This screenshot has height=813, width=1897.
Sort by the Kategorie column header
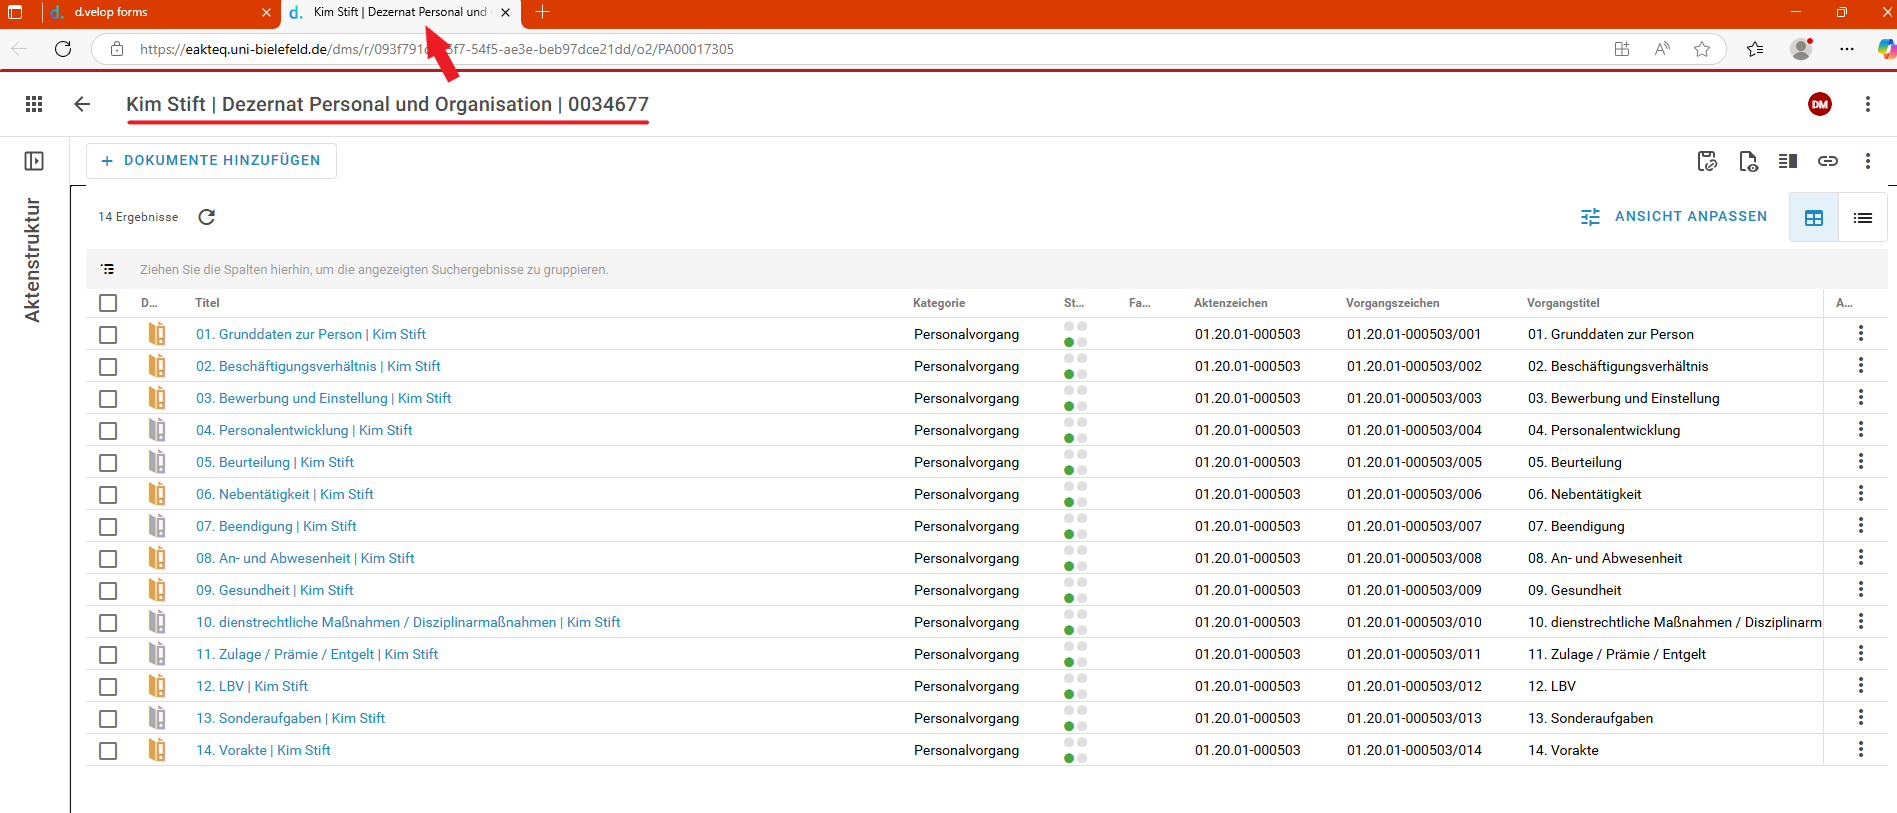pyautogui.click(x=939, y=303)
